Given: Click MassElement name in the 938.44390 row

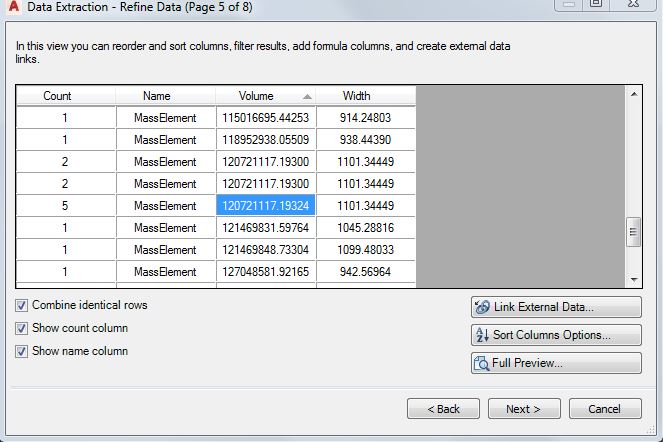Looking at the screenshot, I should click(166, 140).
